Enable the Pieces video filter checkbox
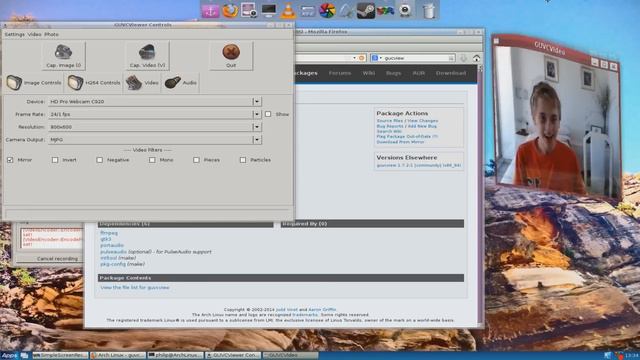 (x=196, y=160)
